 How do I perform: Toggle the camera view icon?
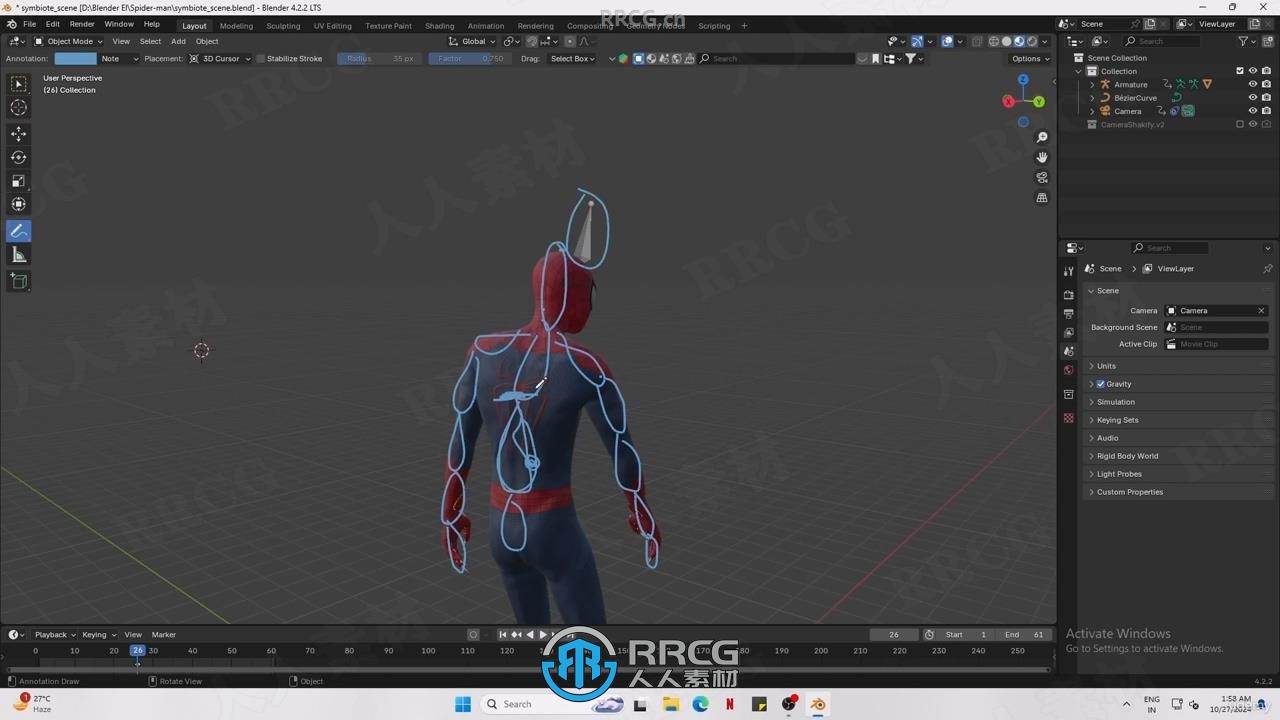1042,178
